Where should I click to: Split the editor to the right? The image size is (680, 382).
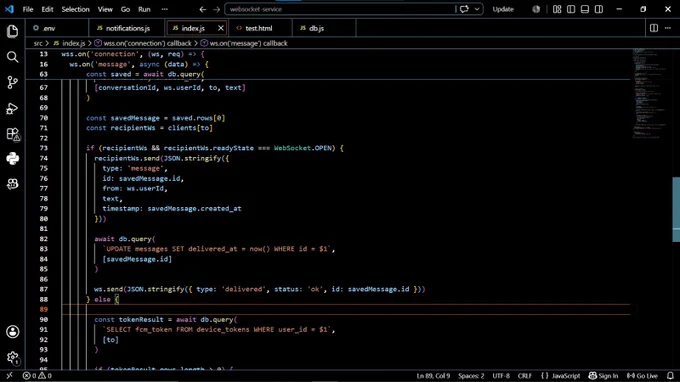click(x=654, y=28)
